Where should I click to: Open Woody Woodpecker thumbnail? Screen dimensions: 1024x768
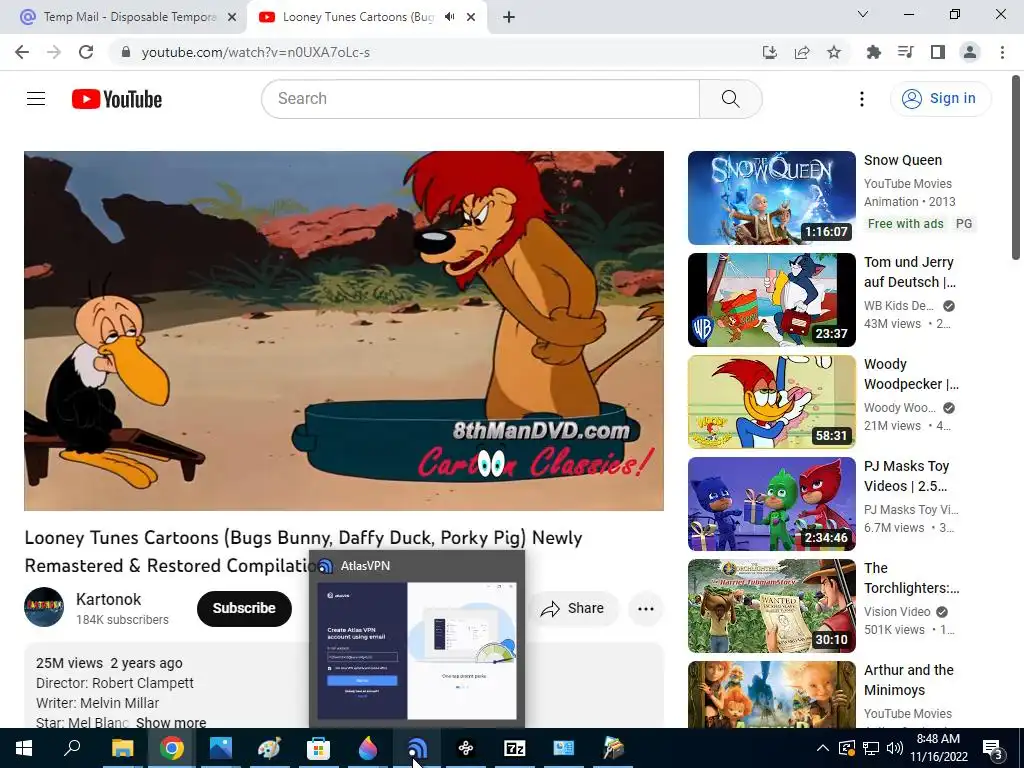(771, 402)
